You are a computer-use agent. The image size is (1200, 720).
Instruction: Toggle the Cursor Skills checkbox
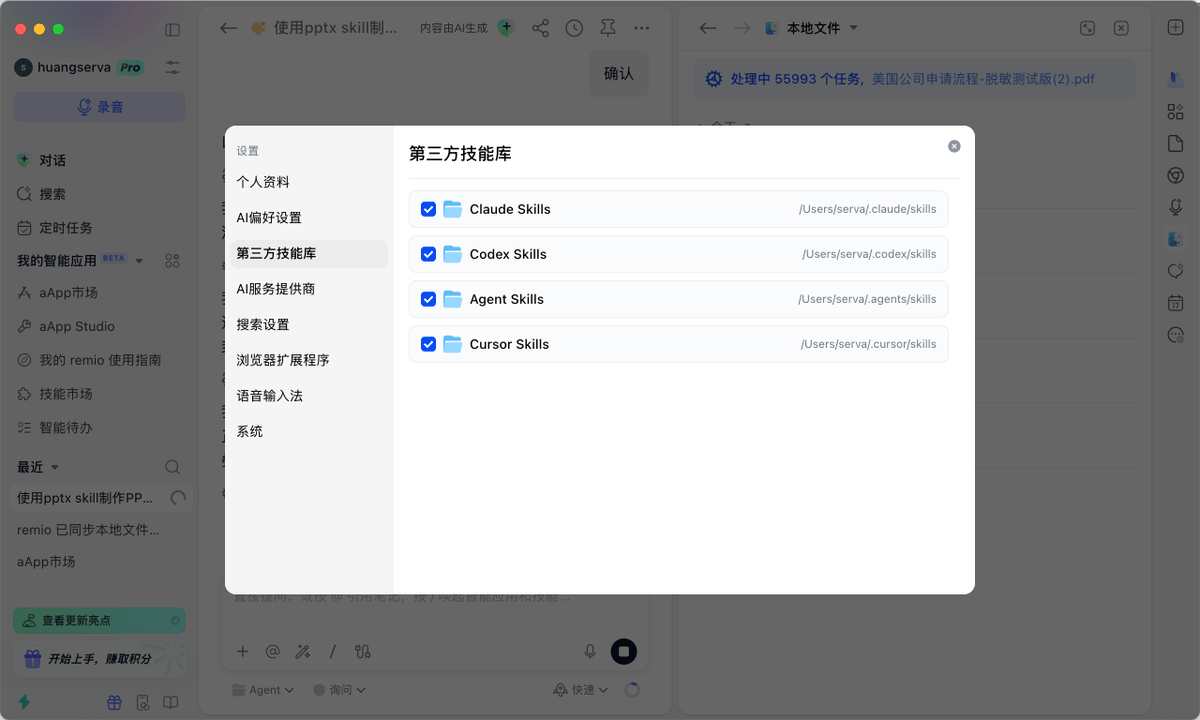tap(428, 344)
